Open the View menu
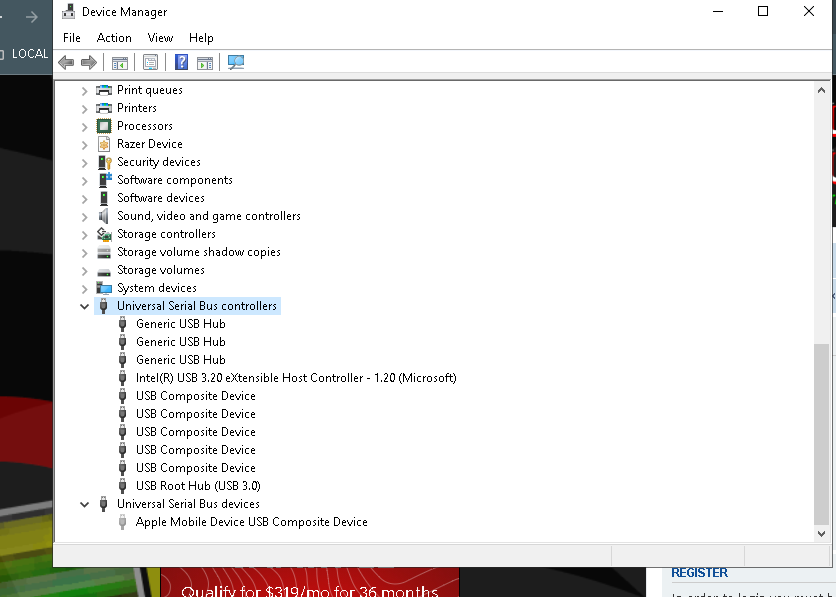 (160, 38)
